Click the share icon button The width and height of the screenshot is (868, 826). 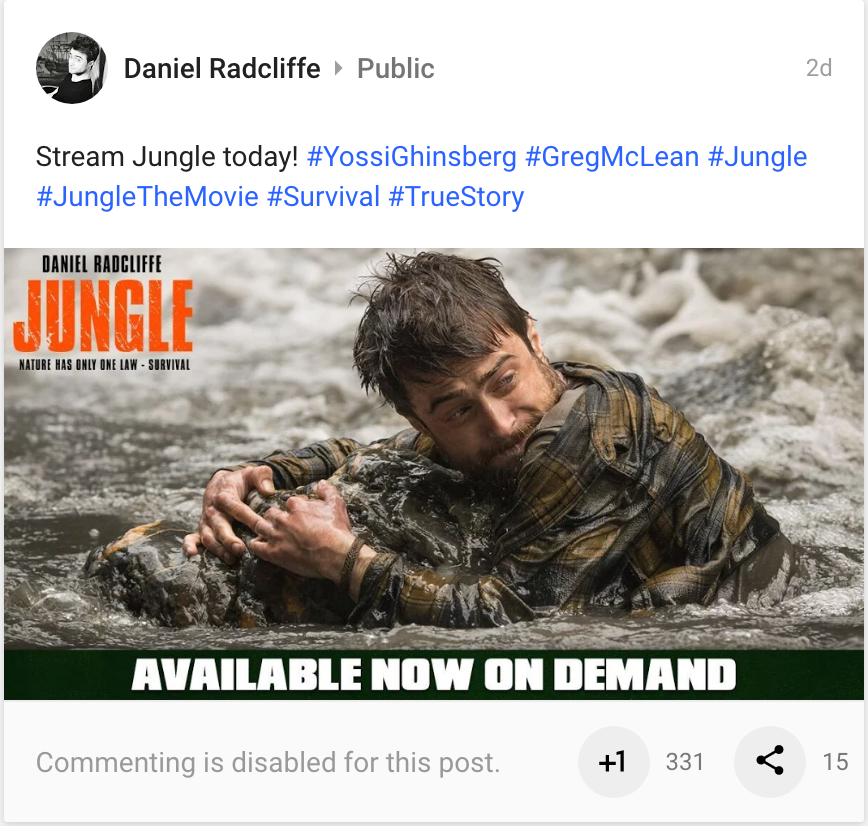(x=769, y=762)
